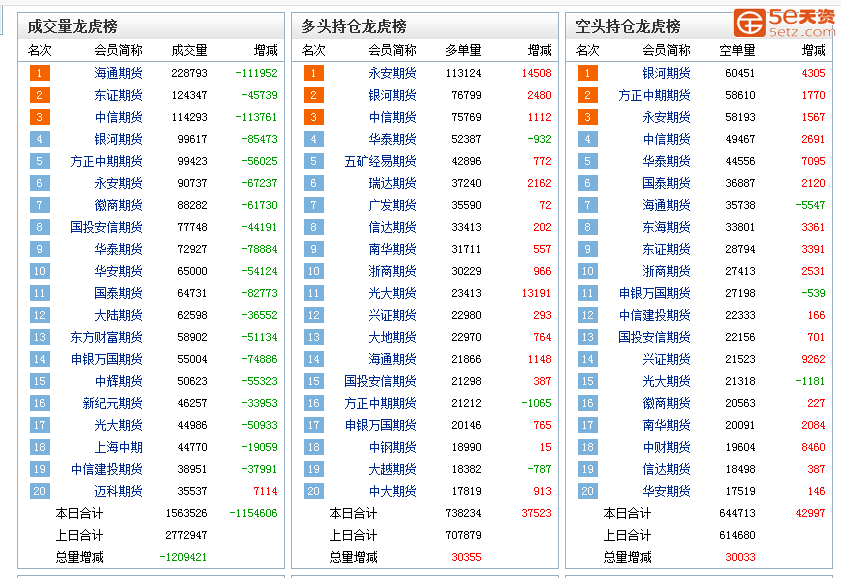Select the short total change 30033
The height and width of the screenshot is (578, 841).
point(740,557)
